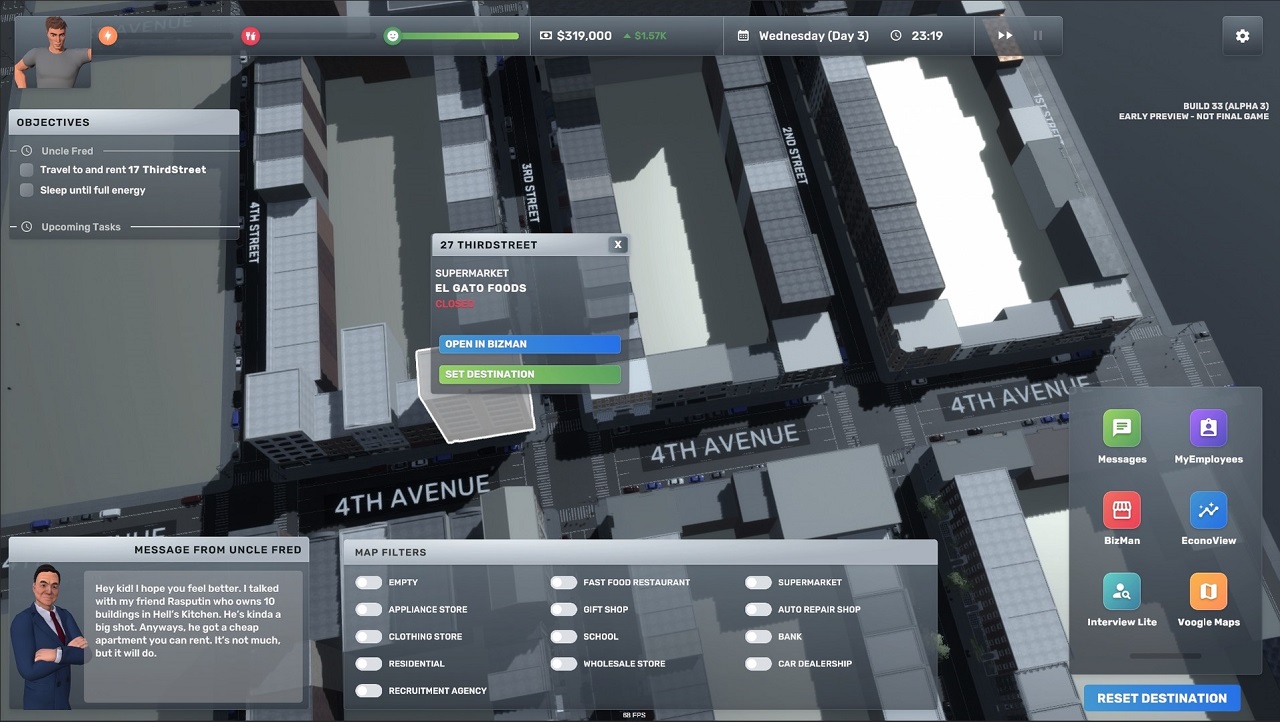Open settings via the gear icon
The height and width of the screenshot is (722, 1280).
[x=1242, y=36]
